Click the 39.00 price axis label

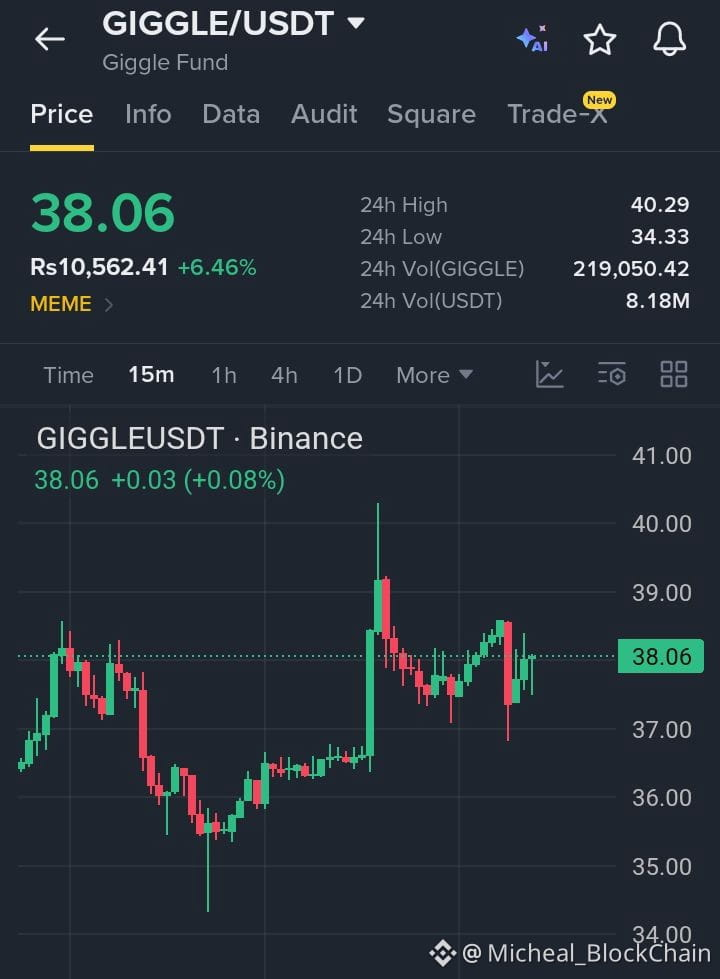pyautogui.click(x=661, y=593)
